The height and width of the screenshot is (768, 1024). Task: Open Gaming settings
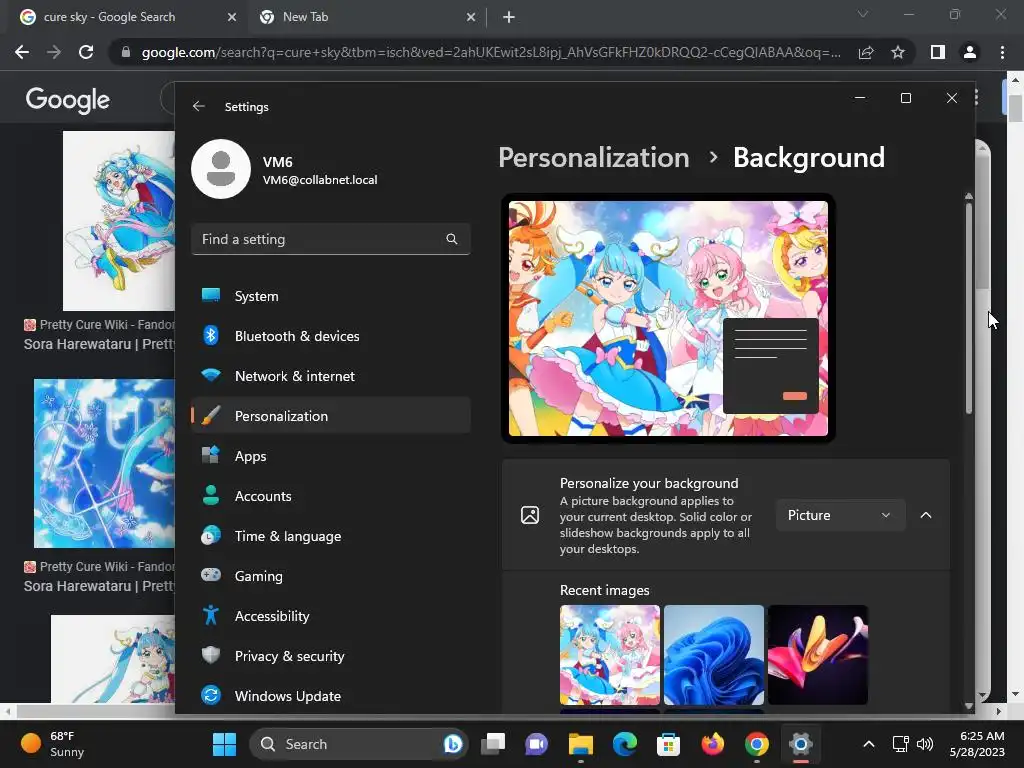pyautogui.click(x=330, y=575)
